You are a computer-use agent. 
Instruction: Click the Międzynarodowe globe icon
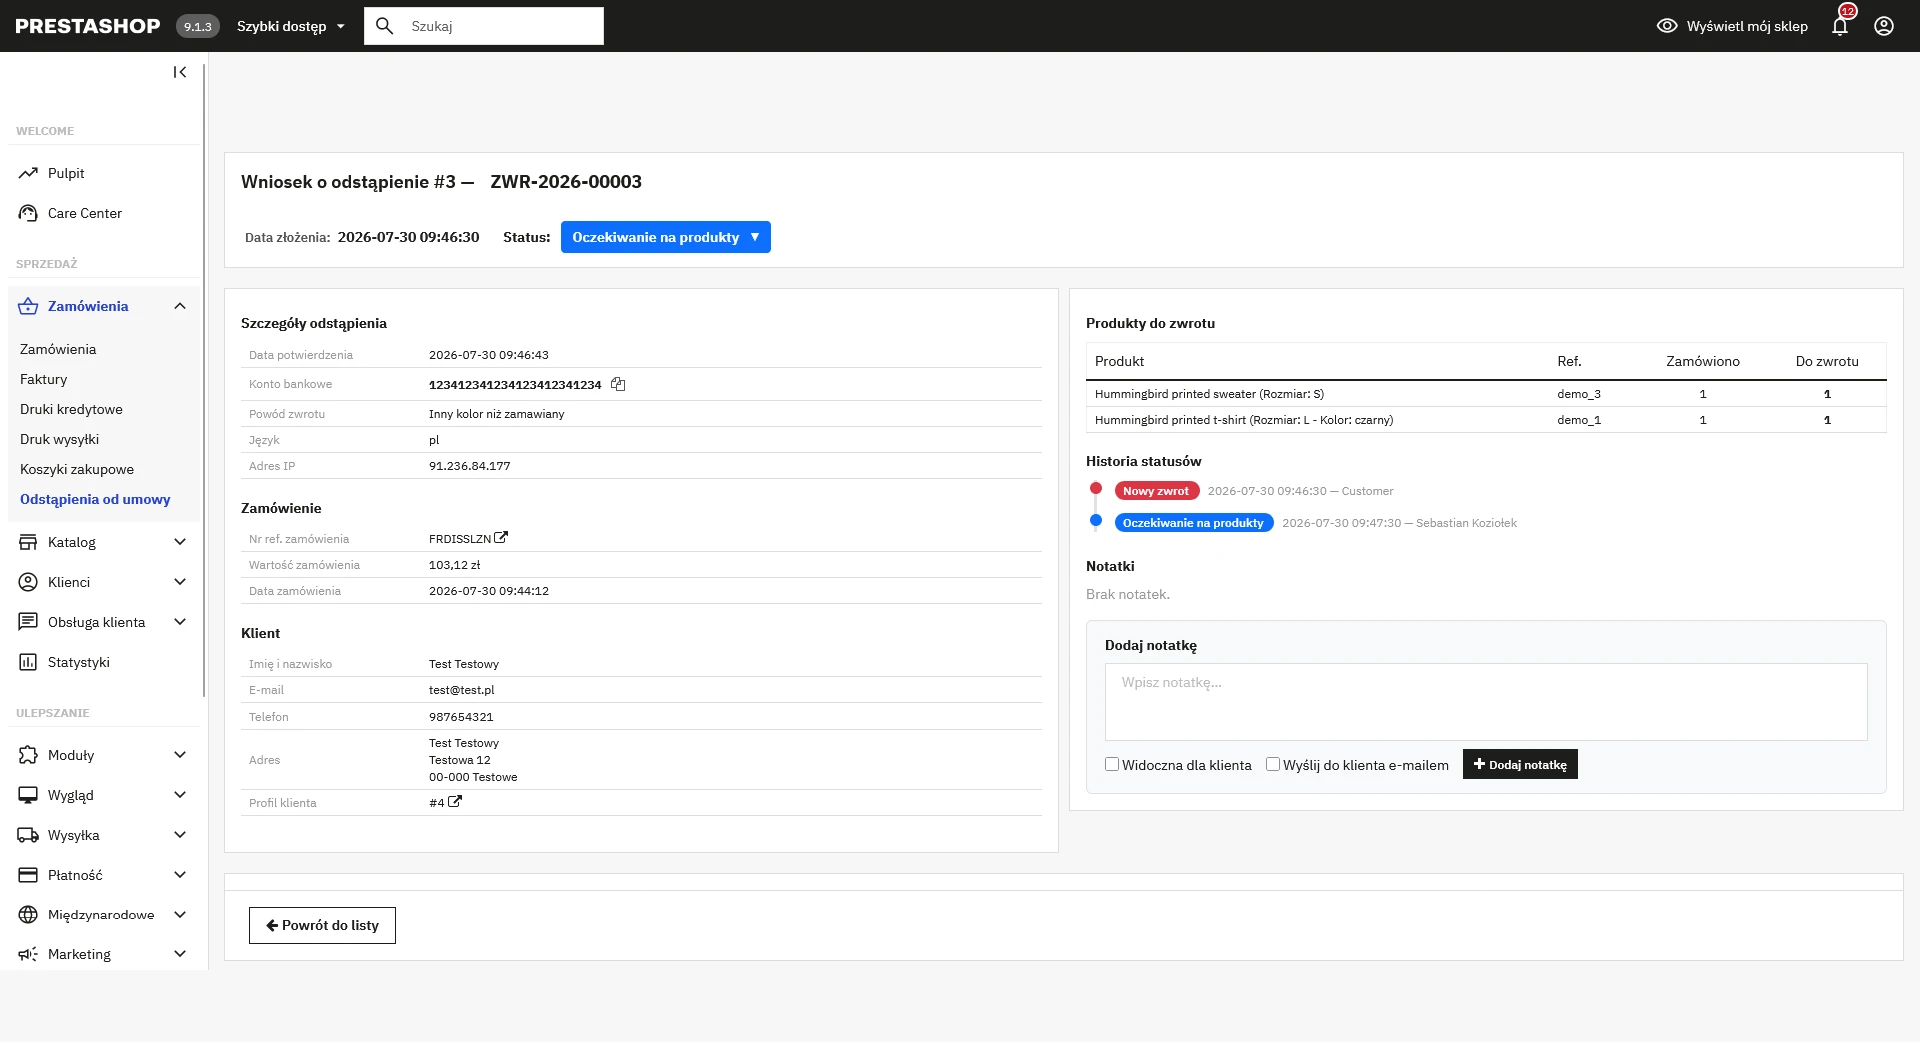click(x=28, y=915)
